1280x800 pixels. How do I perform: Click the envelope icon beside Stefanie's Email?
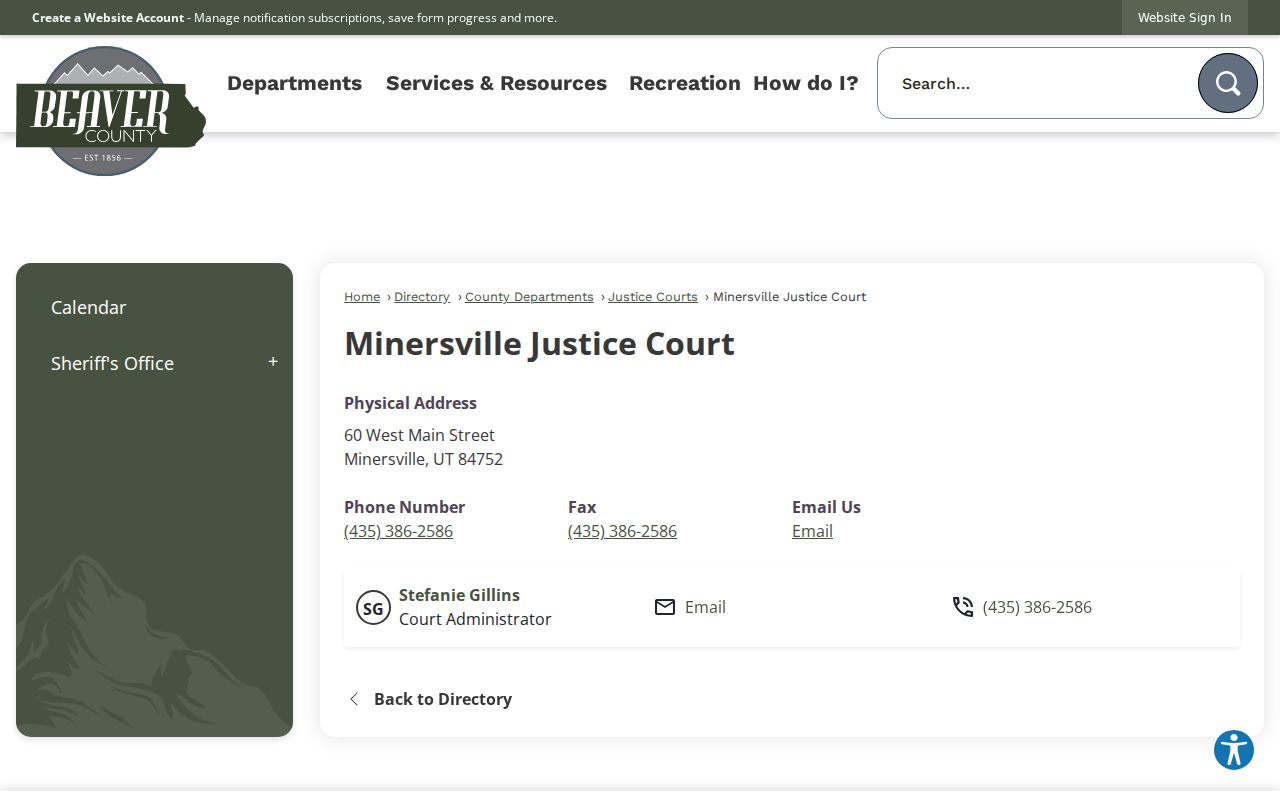[x=665, y=607]
